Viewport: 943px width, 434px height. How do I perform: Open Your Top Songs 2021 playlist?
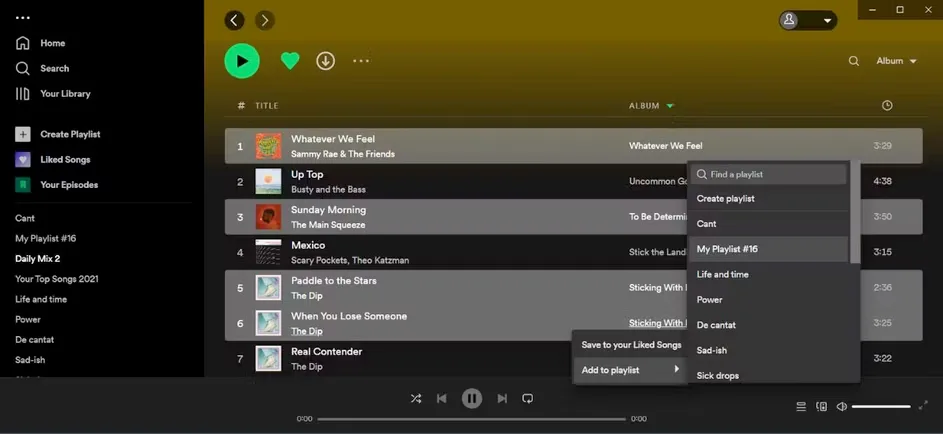[x=57, y=279]
